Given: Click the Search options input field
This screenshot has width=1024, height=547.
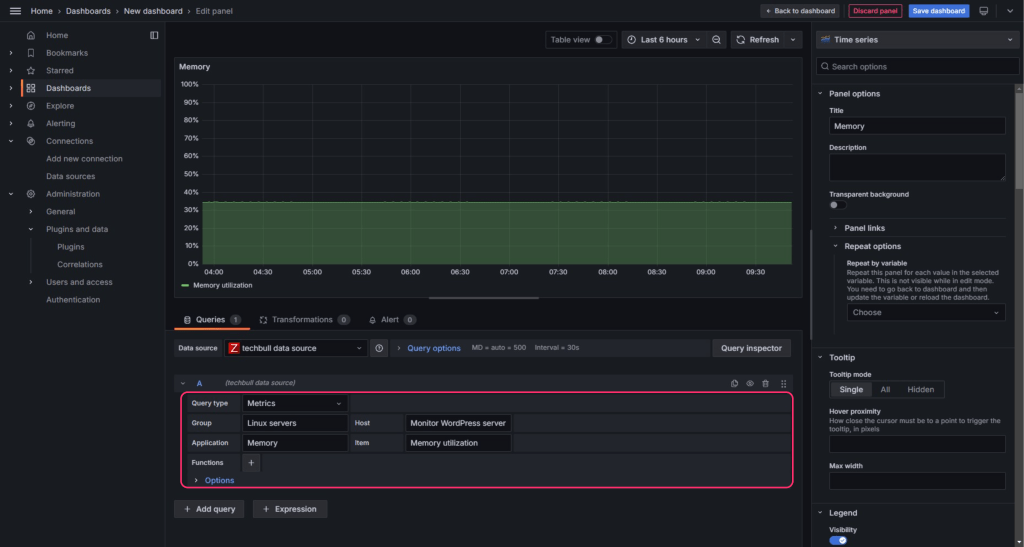Looking at the screenshot, I should 917,67.
